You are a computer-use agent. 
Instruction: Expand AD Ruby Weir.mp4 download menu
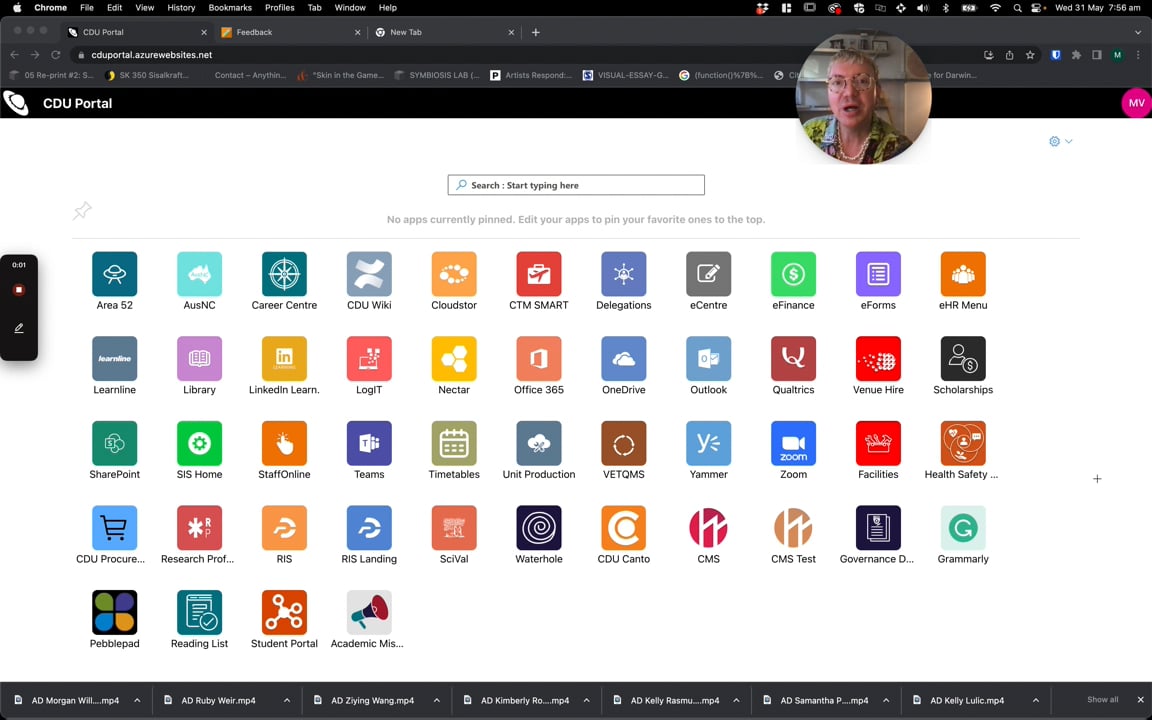click(287, 700)
